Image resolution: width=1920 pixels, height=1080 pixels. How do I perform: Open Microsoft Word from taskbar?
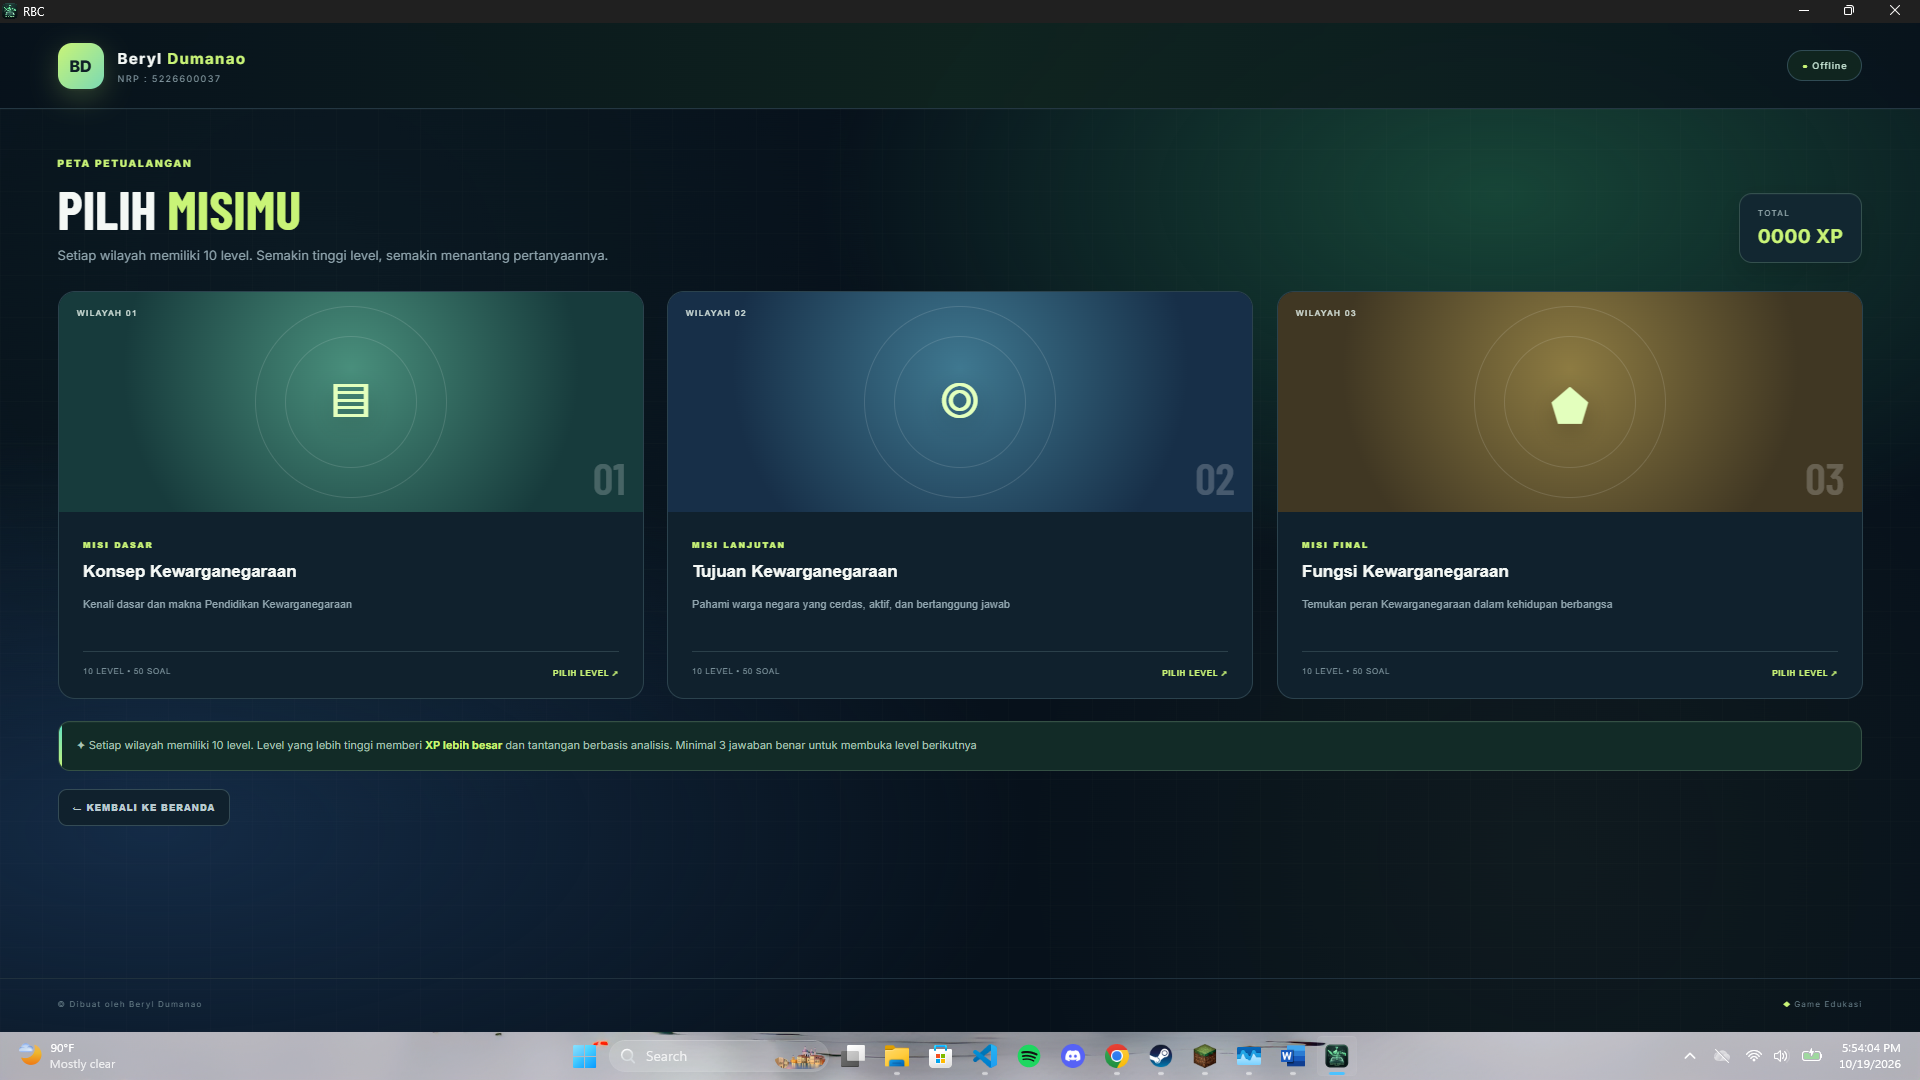pyautogui.click(x=1293, y=1056)
